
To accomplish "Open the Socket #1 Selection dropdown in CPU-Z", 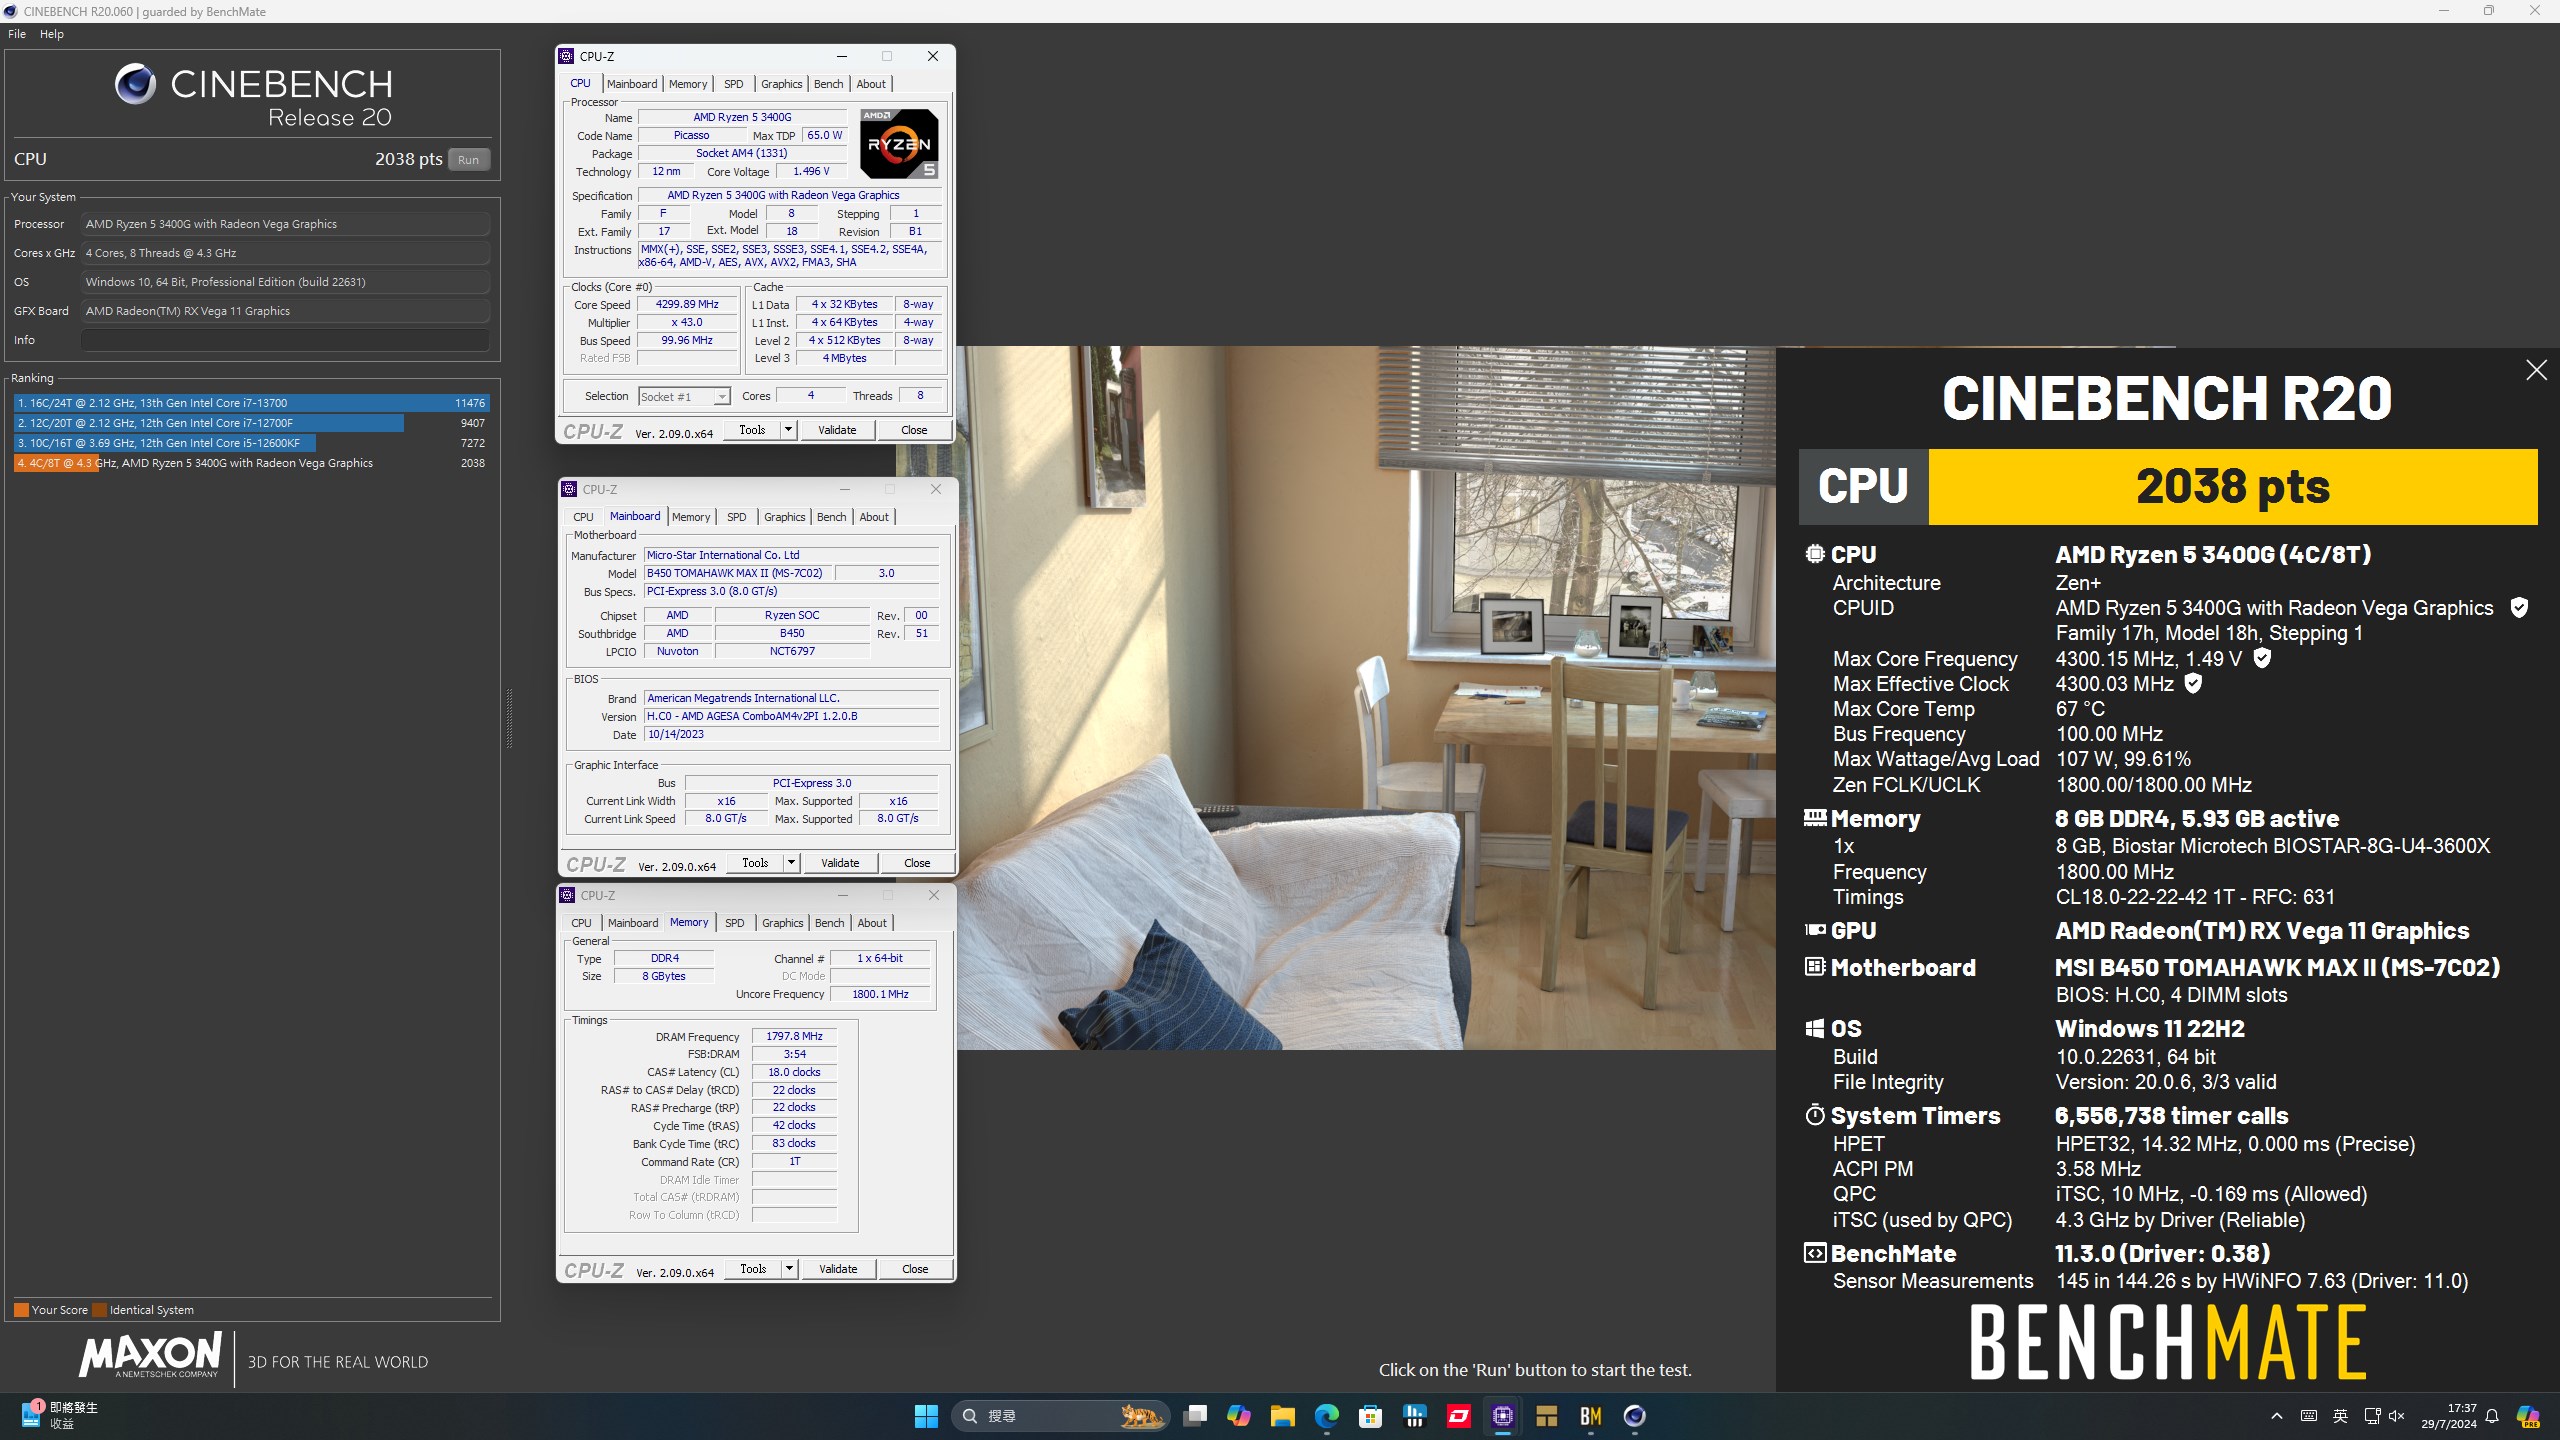I will 684,397.
